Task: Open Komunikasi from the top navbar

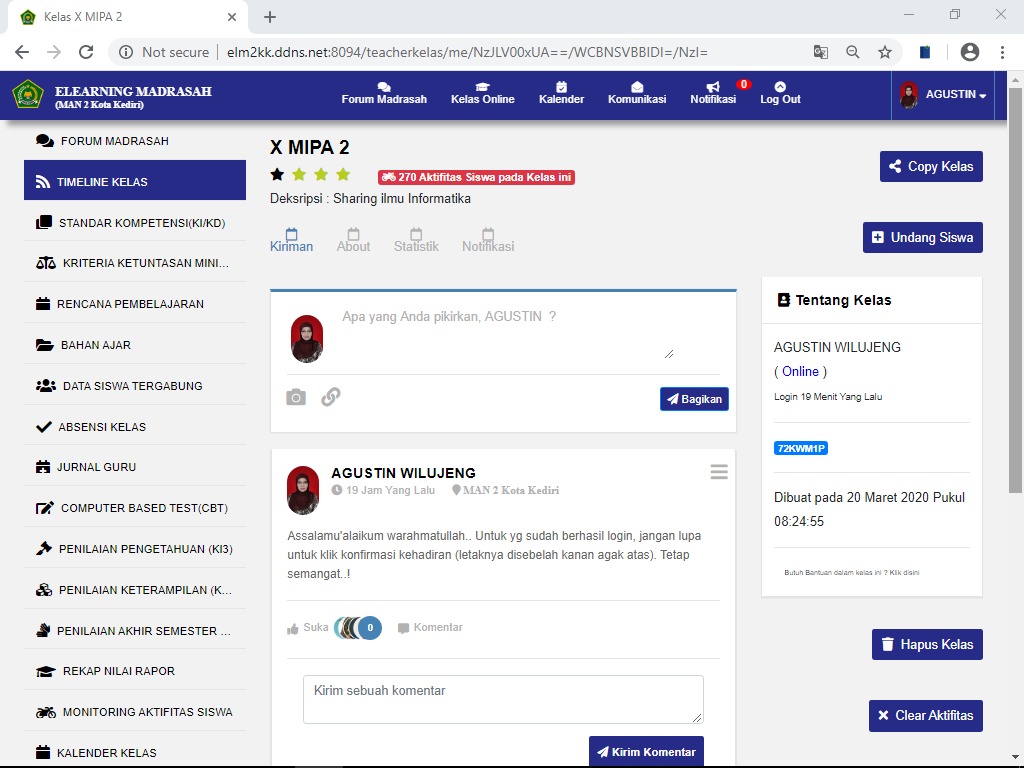Action: point(637,88)
